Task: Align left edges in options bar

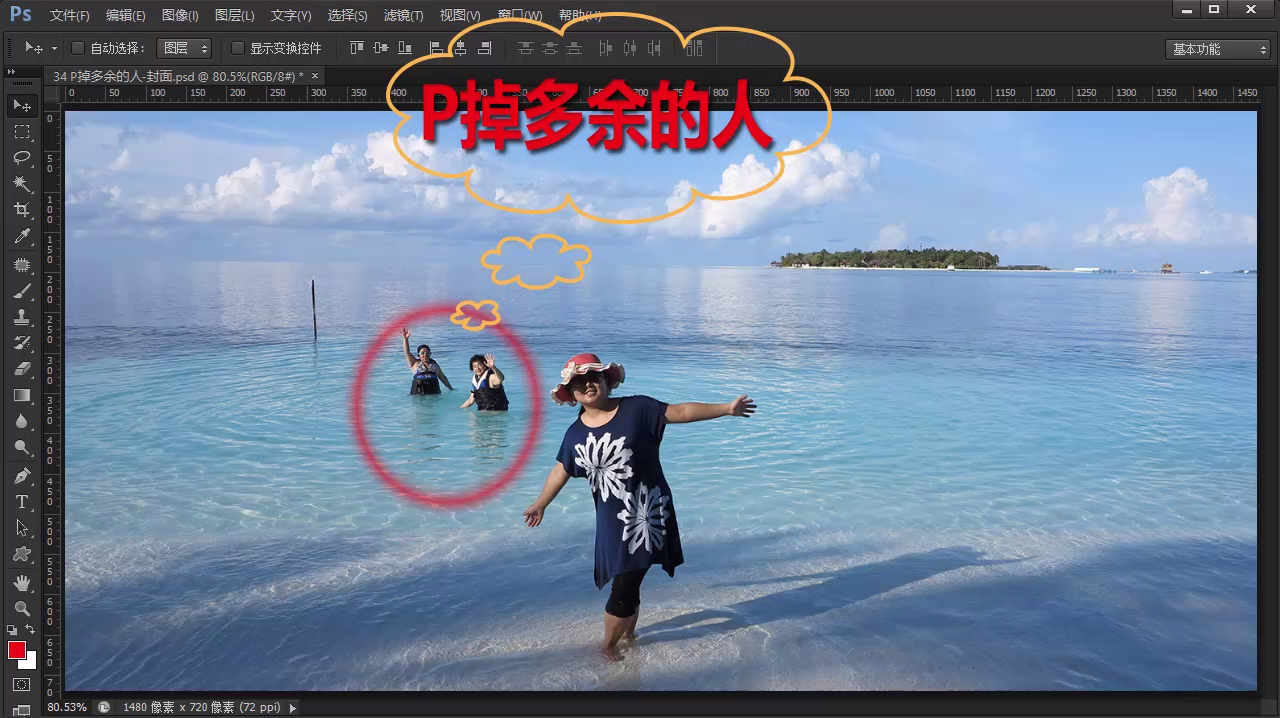Action: 436,48
